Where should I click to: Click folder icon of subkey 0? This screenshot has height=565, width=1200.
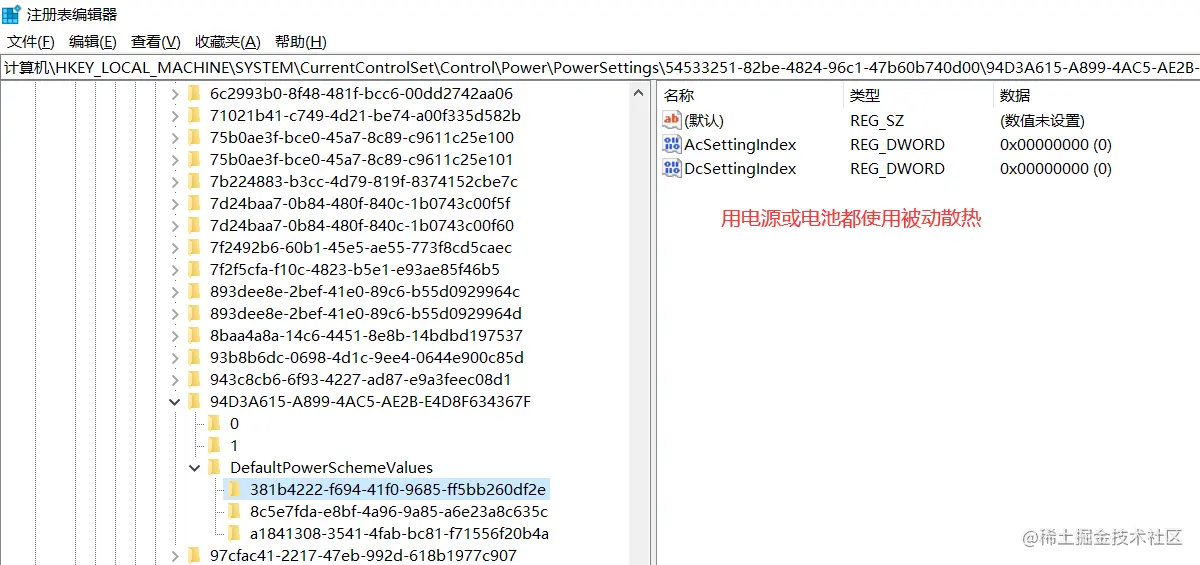point(214,423)
